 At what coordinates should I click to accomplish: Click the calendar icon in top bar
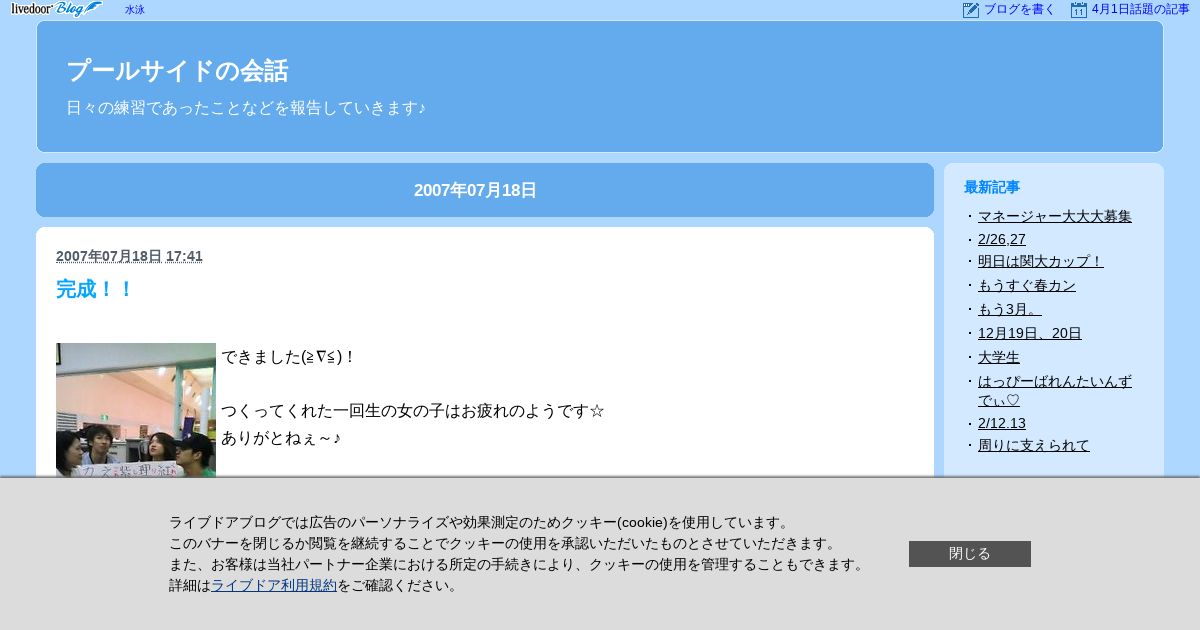pos(1078,10)
